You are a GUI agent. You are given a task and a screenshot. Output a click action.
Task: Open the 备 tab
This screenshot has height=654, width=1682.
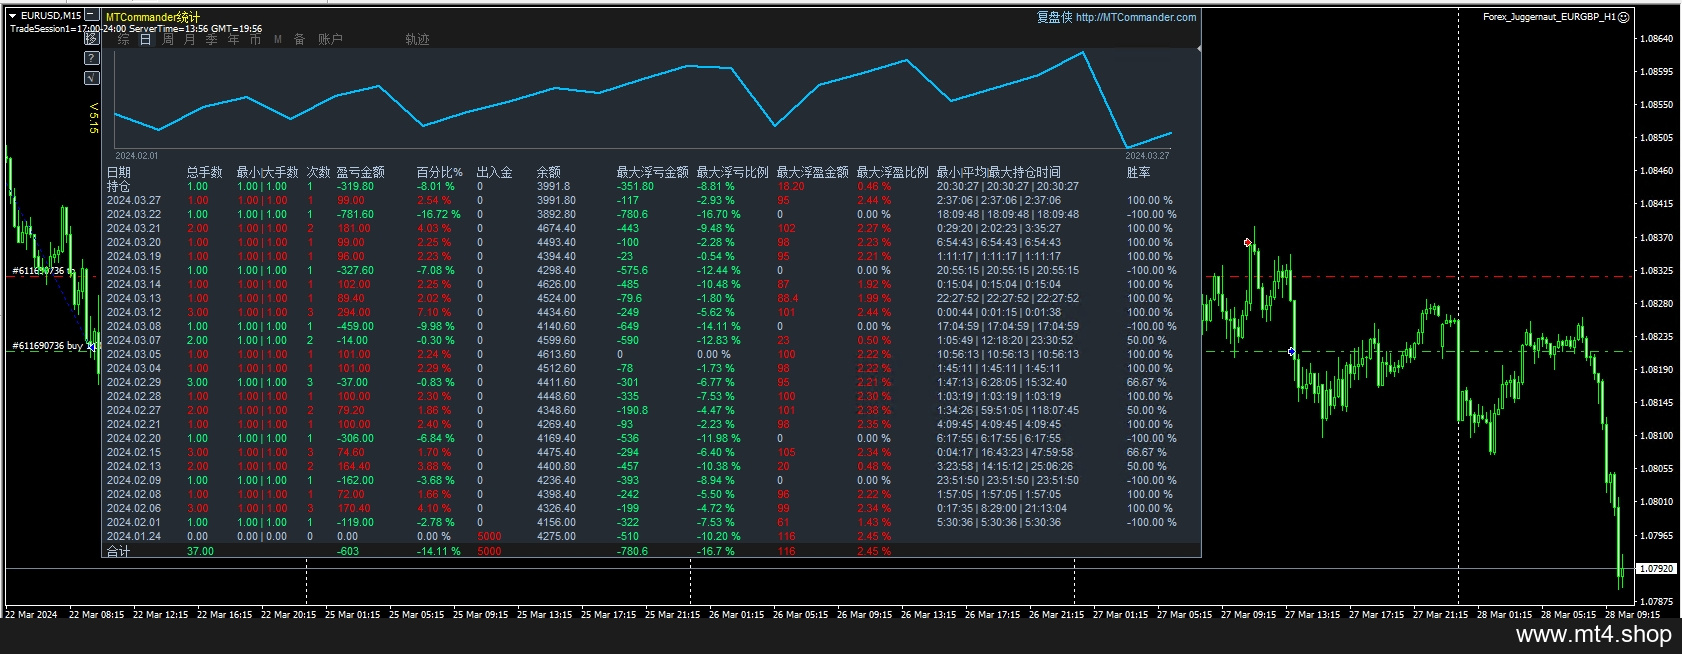pyautogui.click(x=299, y=39)
